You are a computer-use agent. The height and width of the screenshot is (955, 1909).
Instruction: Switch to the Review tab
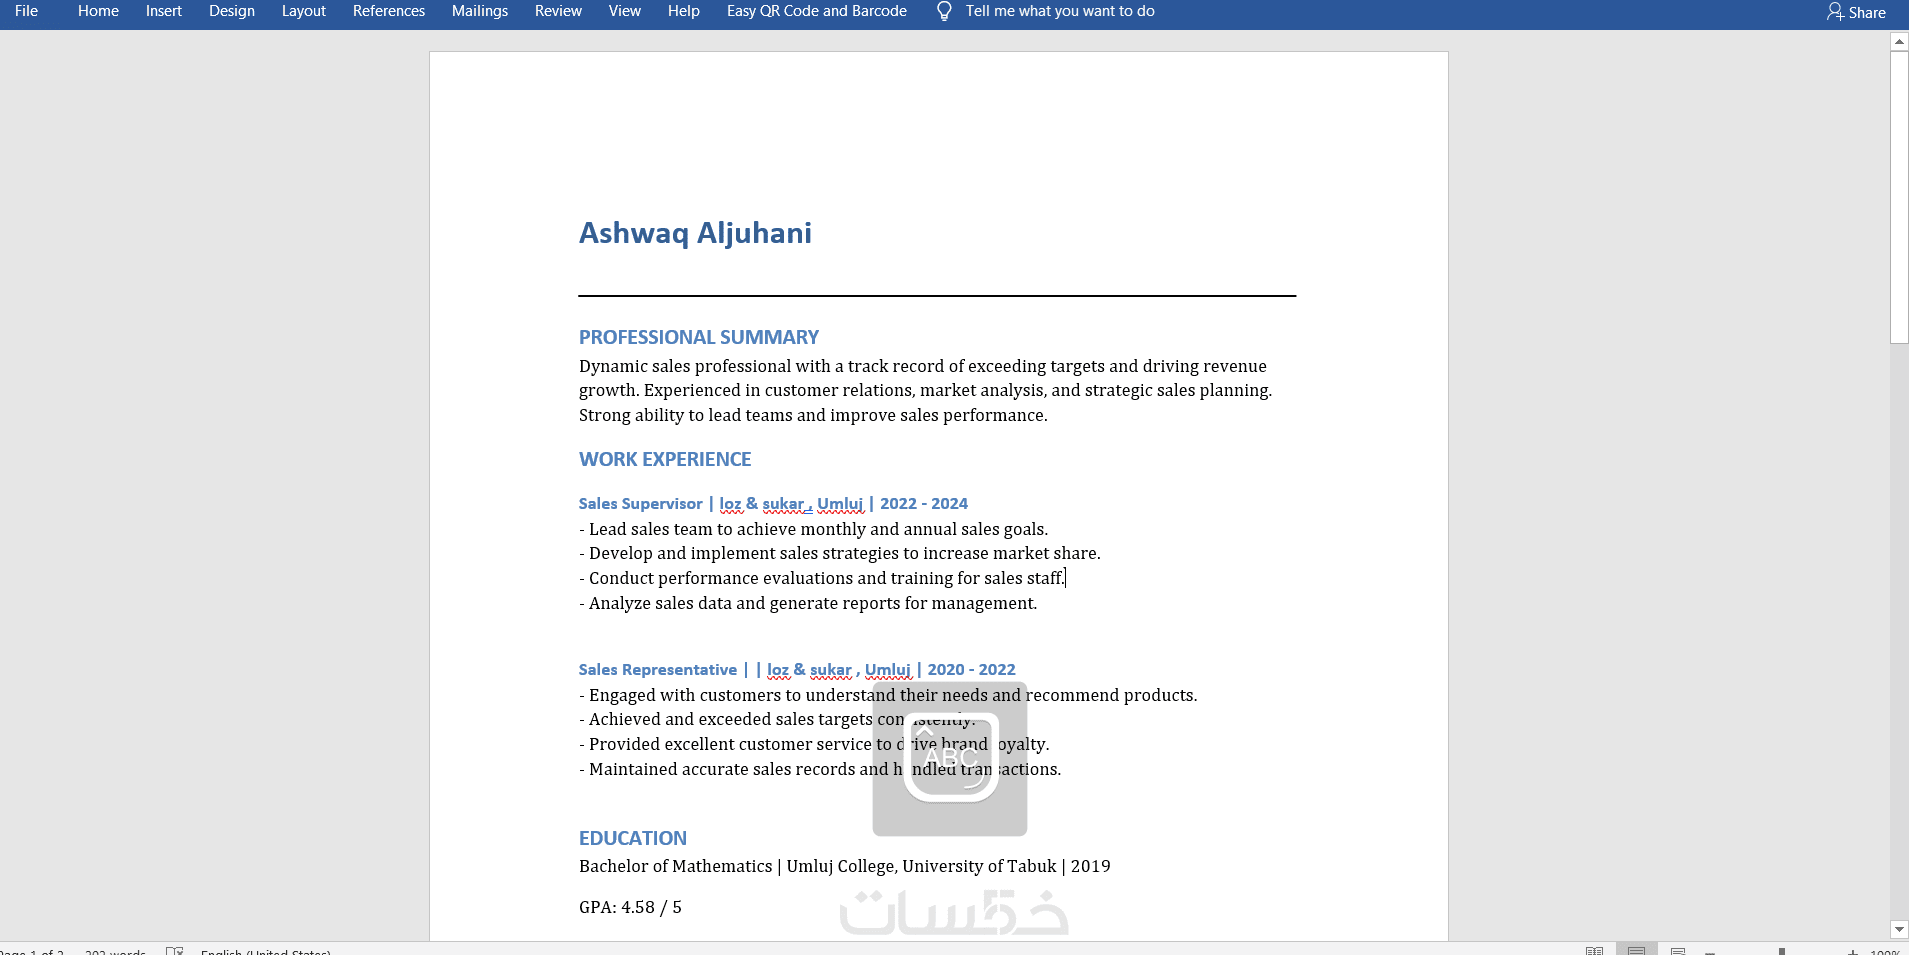(x=558, y=11)
